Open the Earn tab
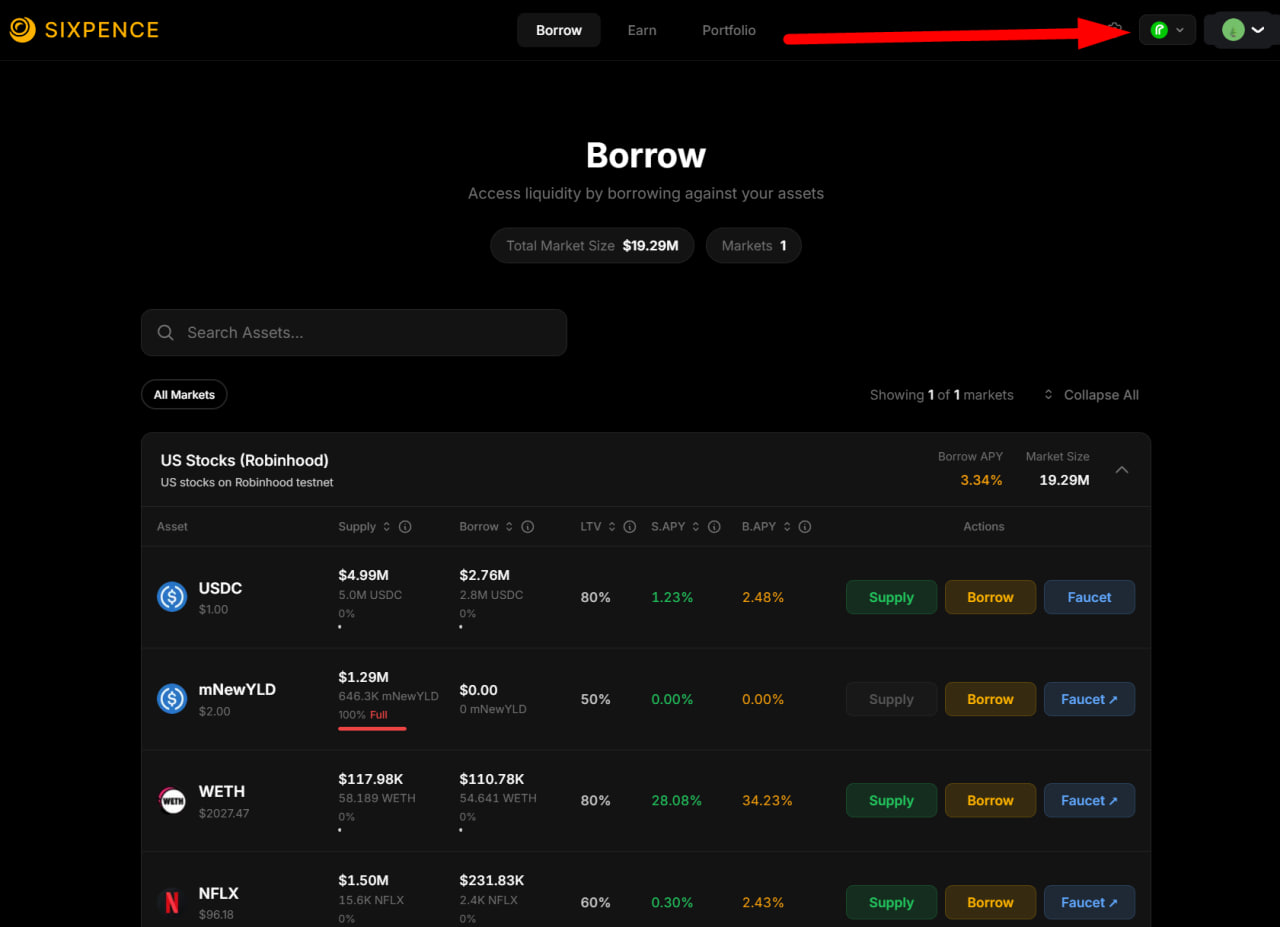 click(642, 30)
